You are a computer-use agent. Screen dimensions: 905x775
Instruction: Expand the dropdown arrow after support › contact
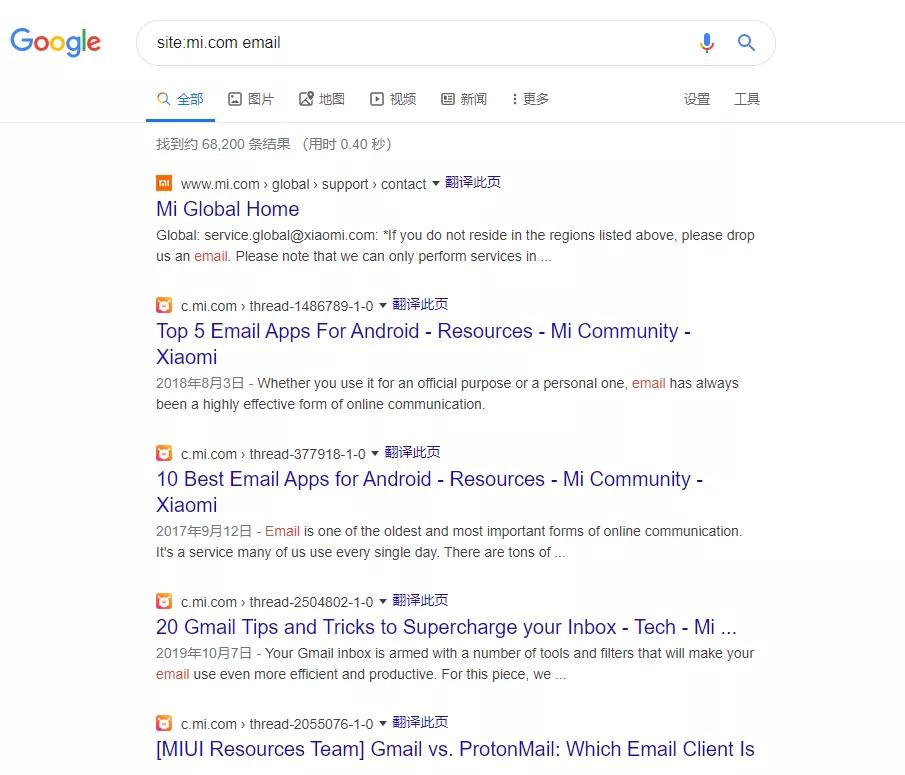click(x=436, y=184)
